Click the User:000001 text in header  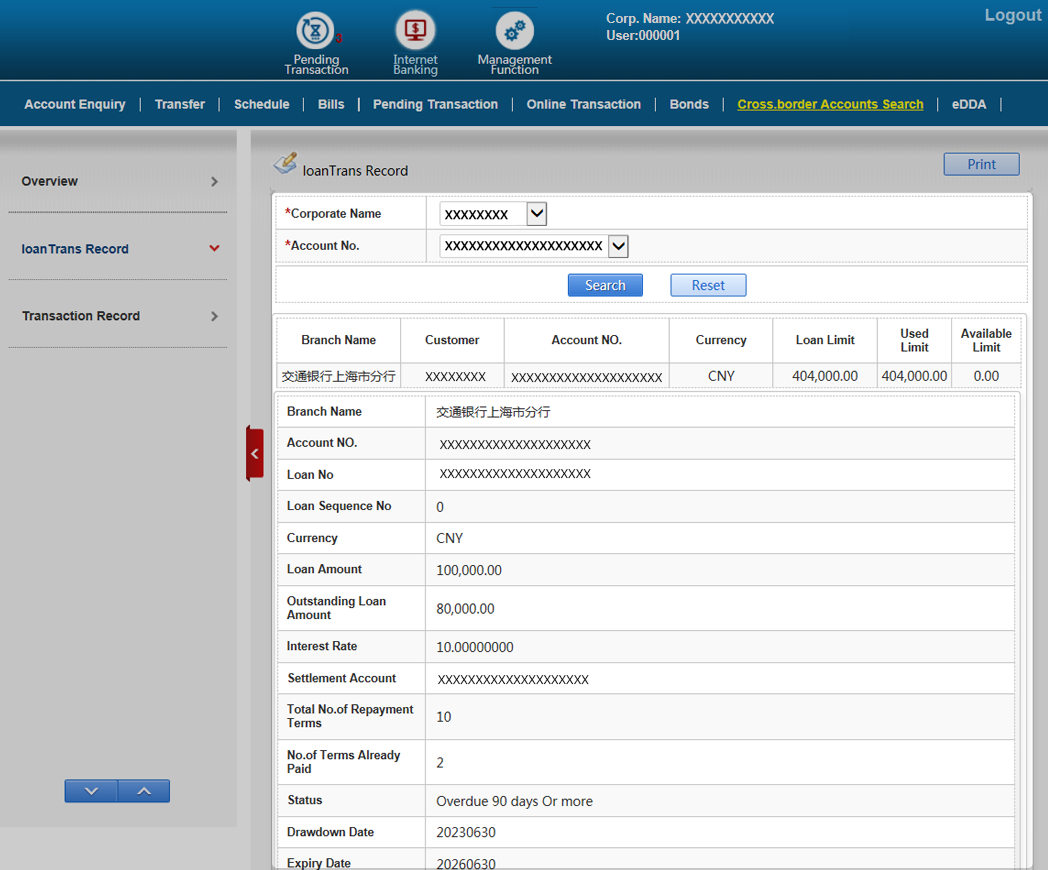[643, 36]
